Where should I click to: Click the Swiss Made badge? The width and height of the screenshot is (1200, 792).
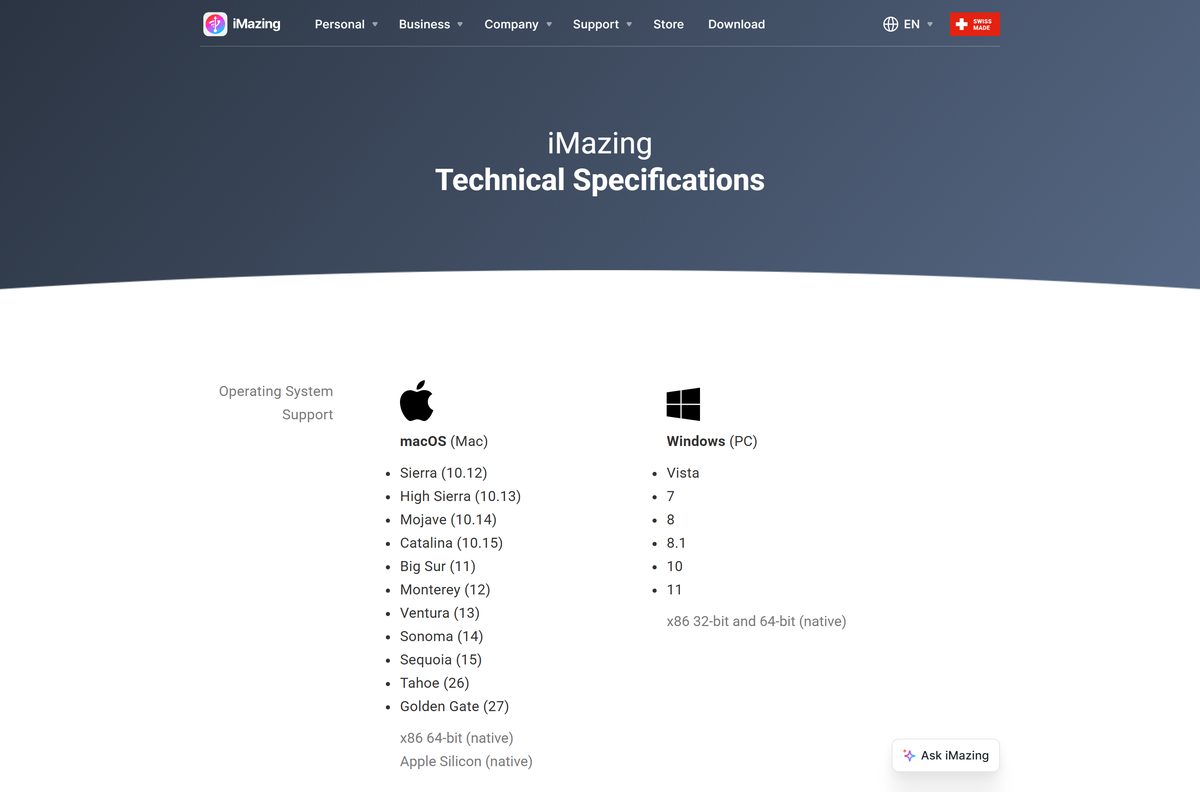[975, 24]
